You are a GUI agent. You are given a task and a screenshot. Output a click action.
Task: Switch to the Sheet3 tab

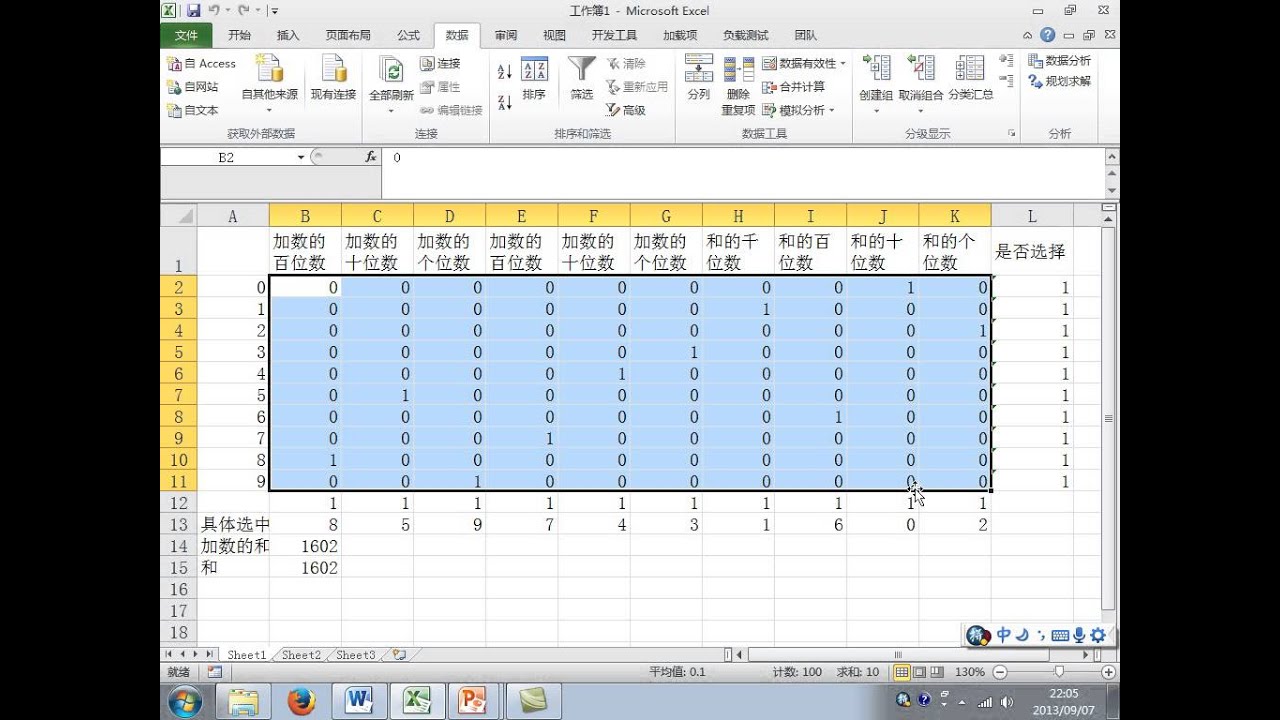coord(355,655)
